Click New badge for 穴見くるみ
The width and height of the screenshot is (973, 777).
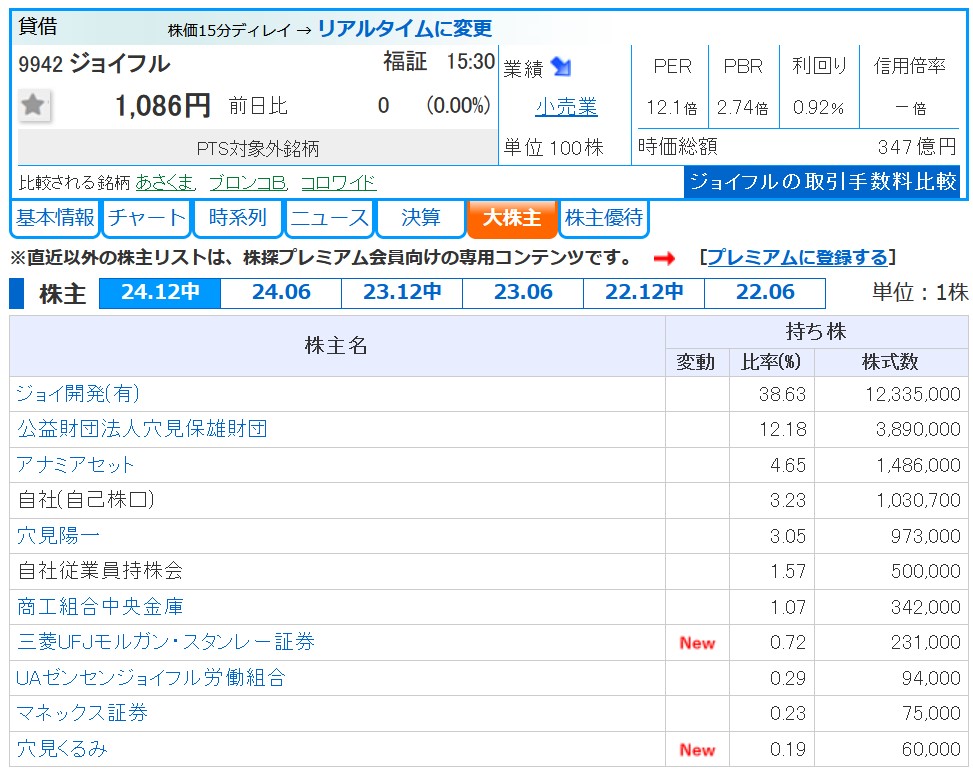pyautogui.click(x=697, y=750)
